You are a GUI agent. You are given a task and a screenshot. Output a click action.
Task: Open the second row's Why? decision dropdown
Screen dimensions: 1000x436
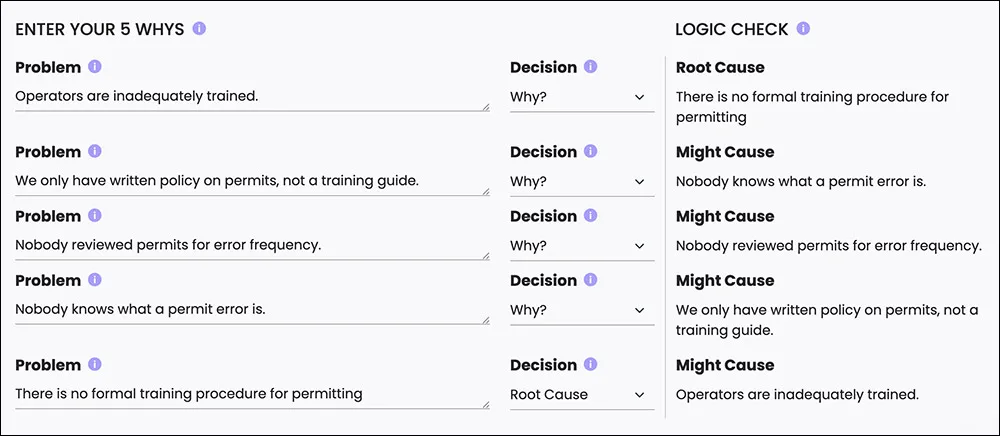(582, 182)
